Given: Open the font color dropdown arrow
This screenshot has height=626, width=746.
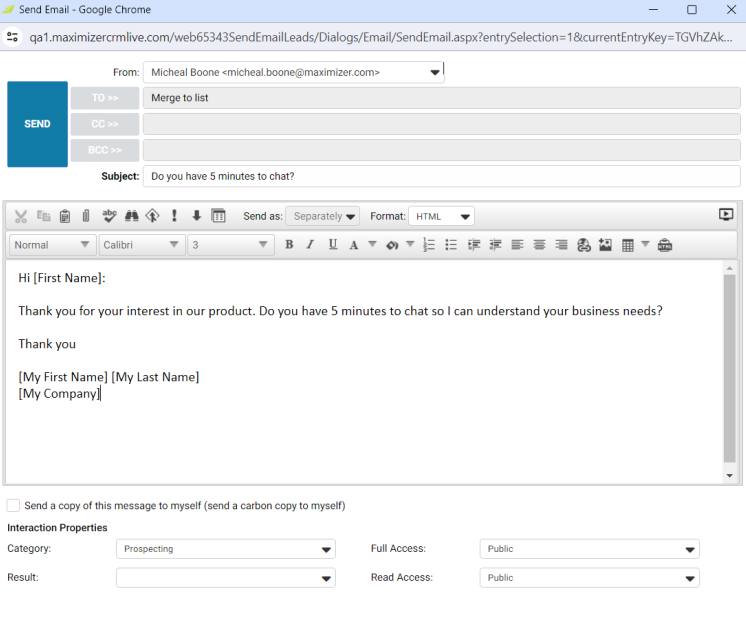Looking at the screenshot, I should click(373, 245).
